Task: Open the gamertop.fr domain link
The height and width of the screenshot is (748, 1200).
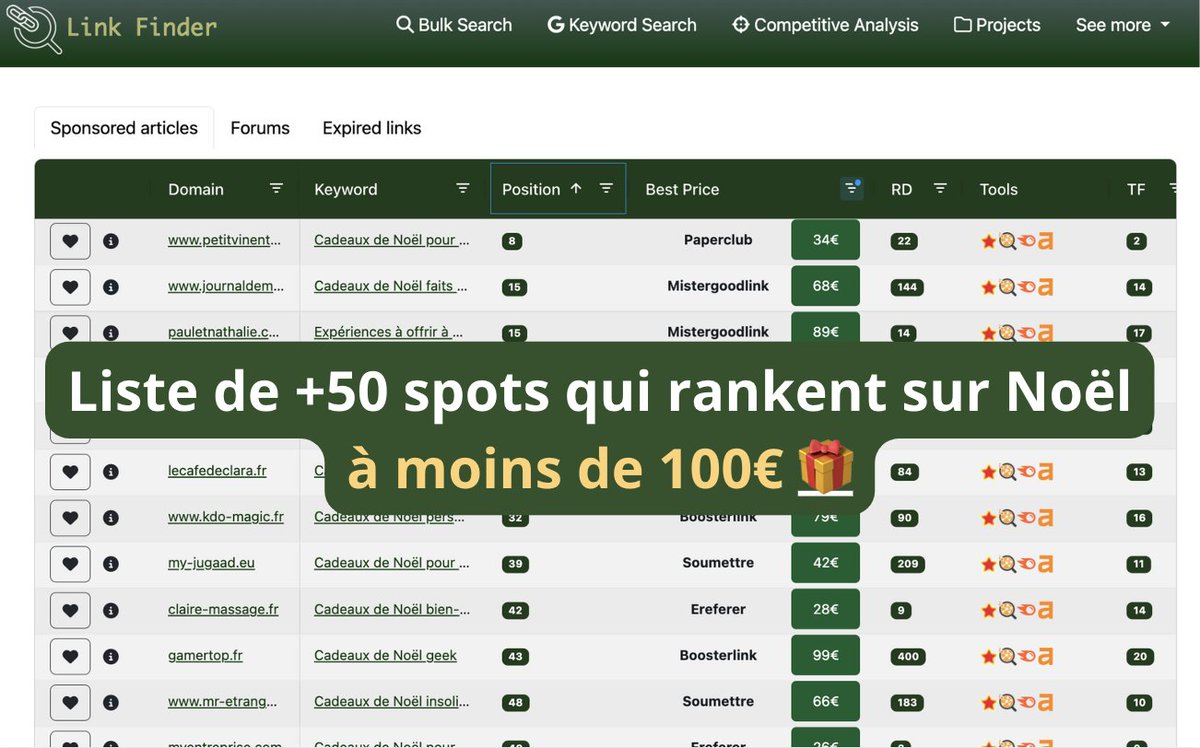Action: pos(205,656)
